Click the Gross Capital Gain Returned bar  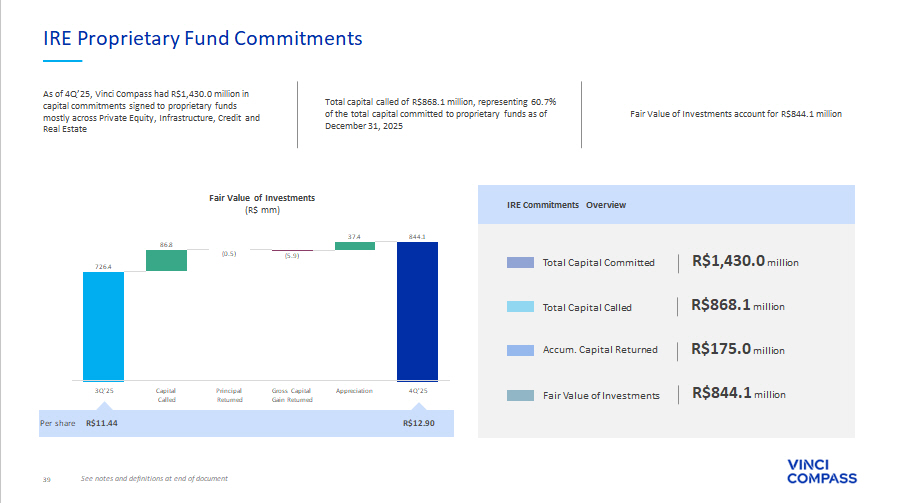(x=292, y=251)
